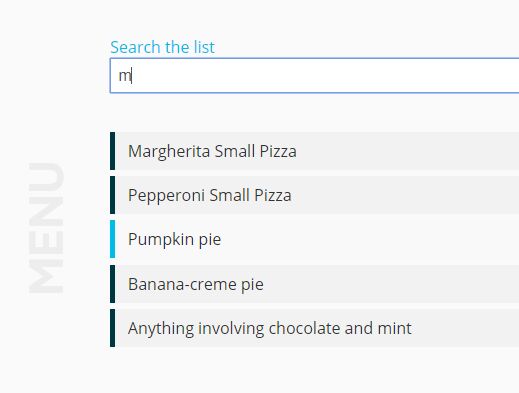Click dark accent bar beside Banana-creme pie

pos(113,284)
